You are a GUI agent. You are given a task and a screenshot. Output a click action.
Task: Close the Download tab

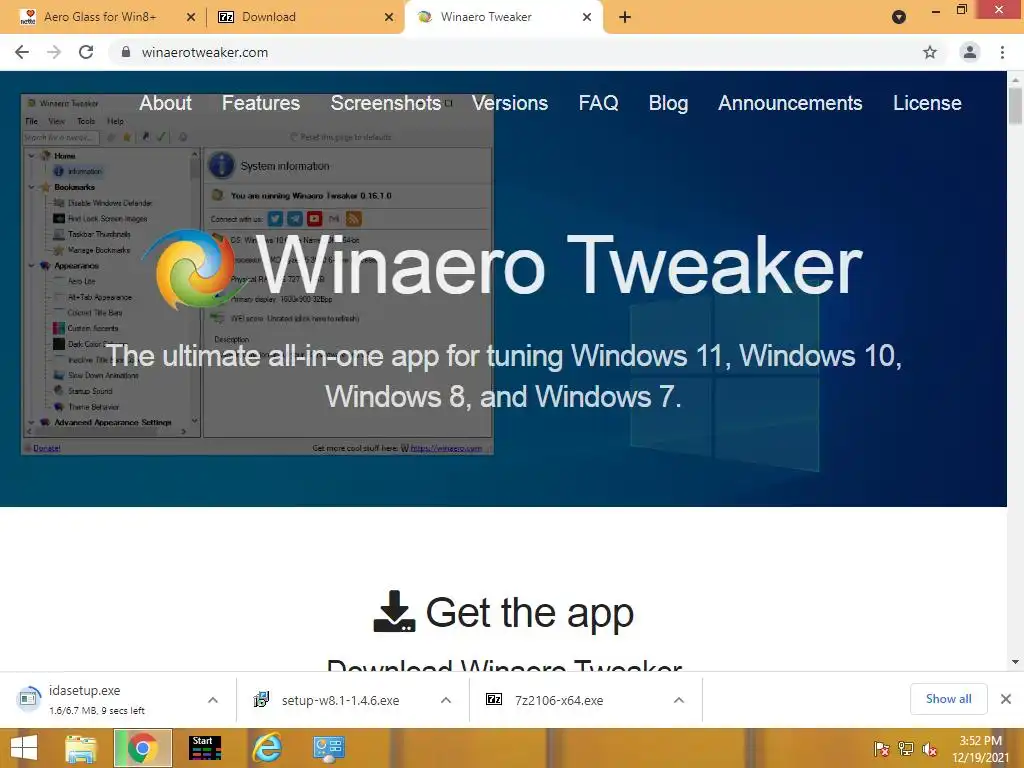[x=389, y=17]
